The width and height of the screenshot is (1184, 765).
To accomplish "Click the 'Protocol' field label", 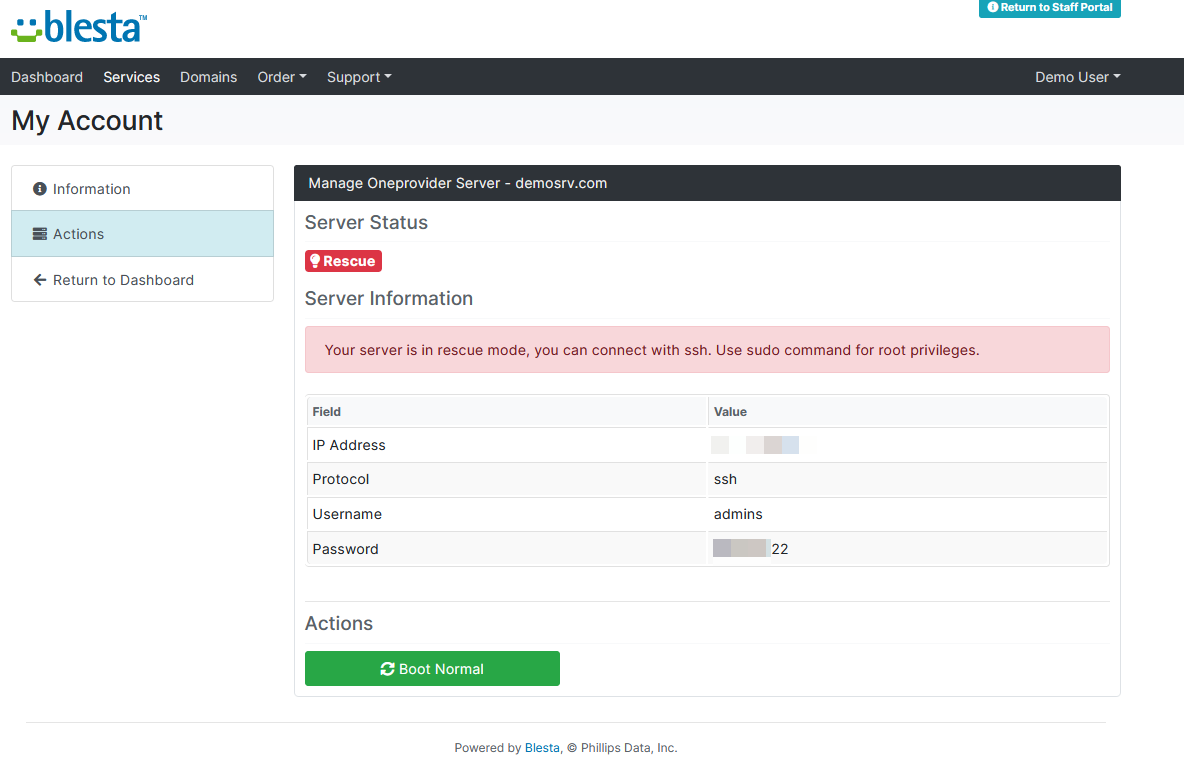I will [x=341, y=480].
